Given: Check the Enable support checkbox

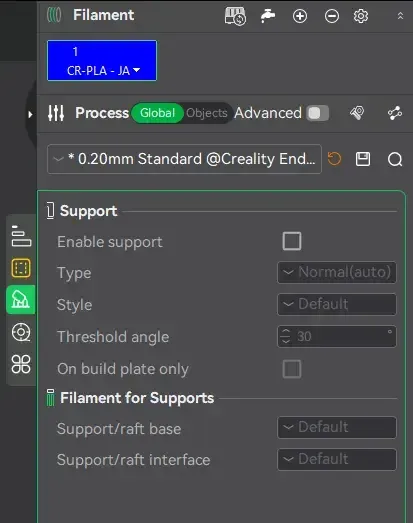Looking at the screenshot, I should coord(292,241).
